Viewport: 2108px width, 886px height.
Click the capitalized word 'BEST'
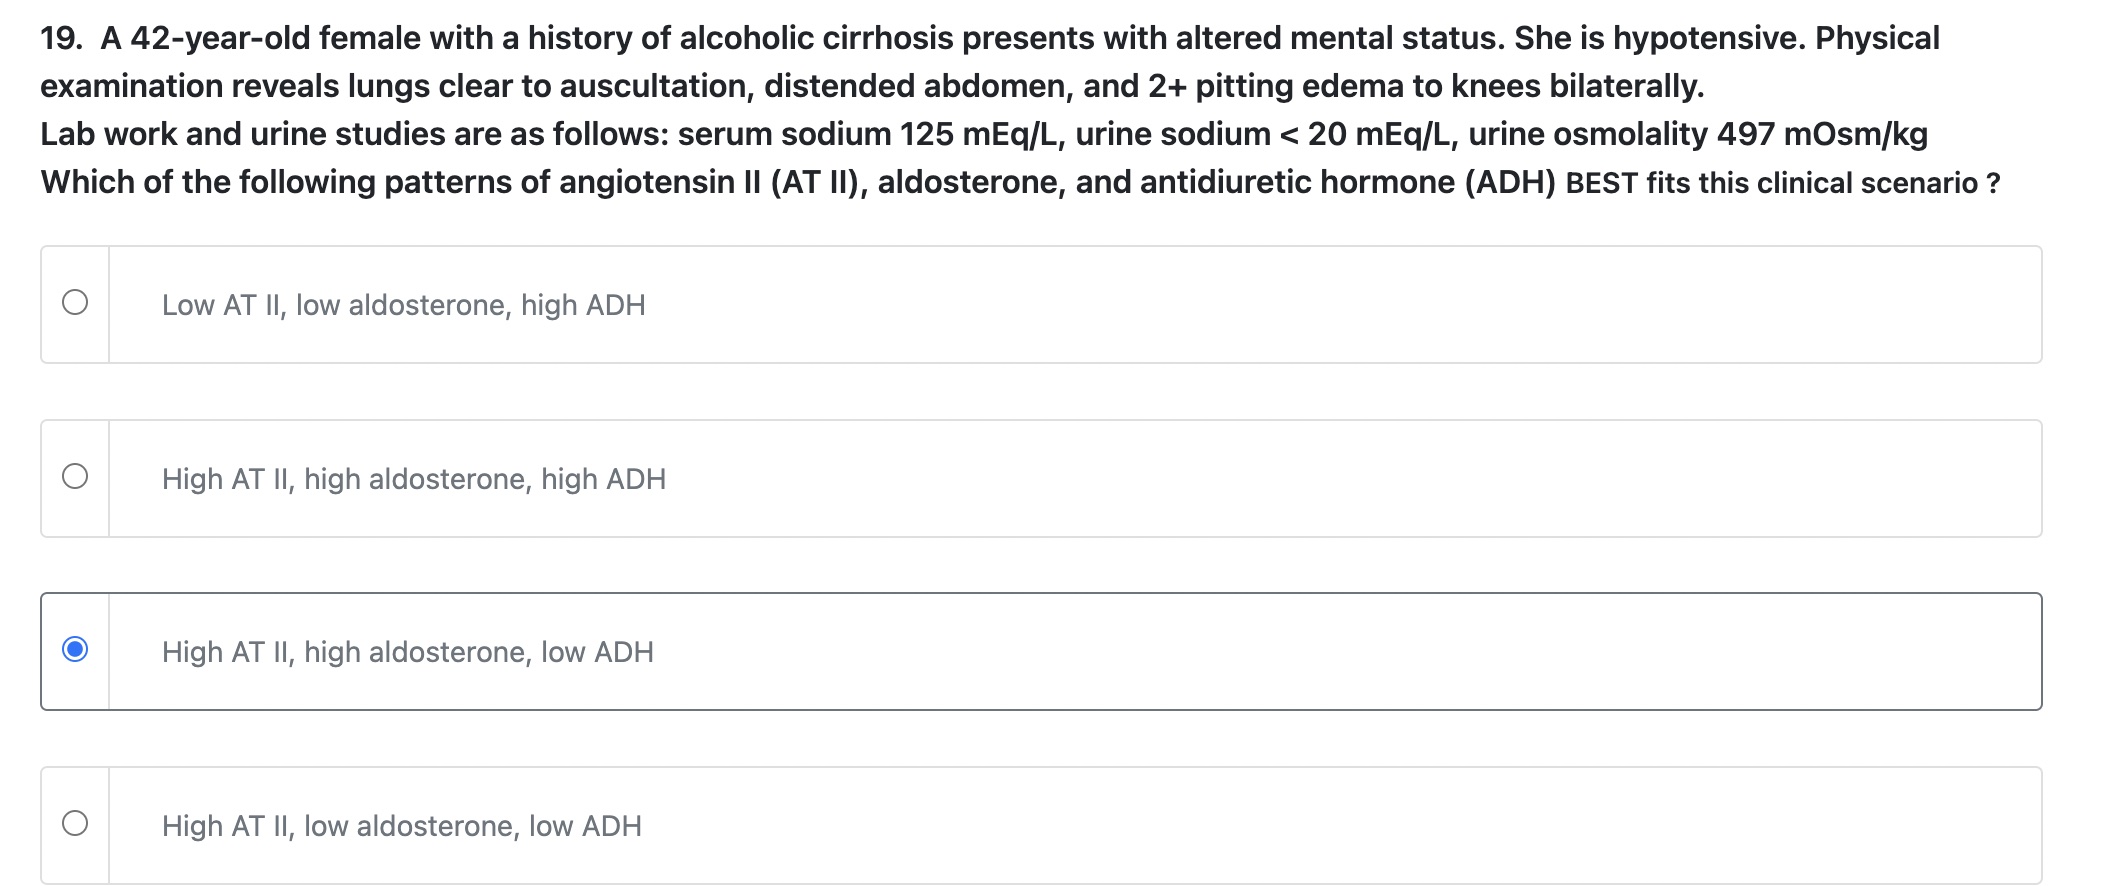point(1601,184)
